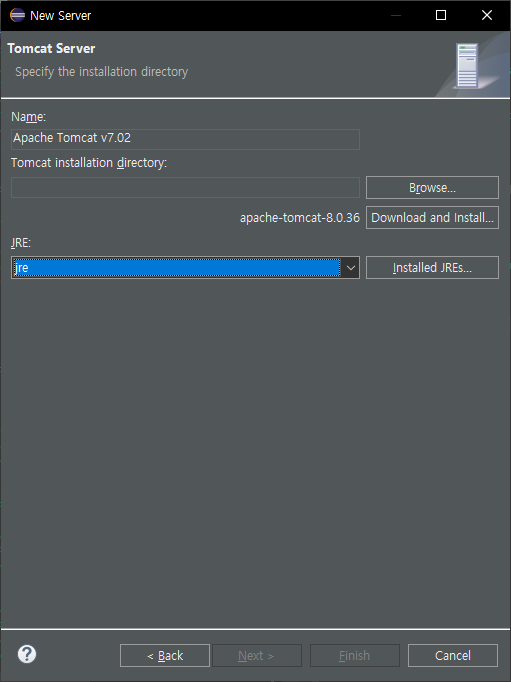Close the New Server dialog with X
The image size is (511, 682).
tap(487, 16)
